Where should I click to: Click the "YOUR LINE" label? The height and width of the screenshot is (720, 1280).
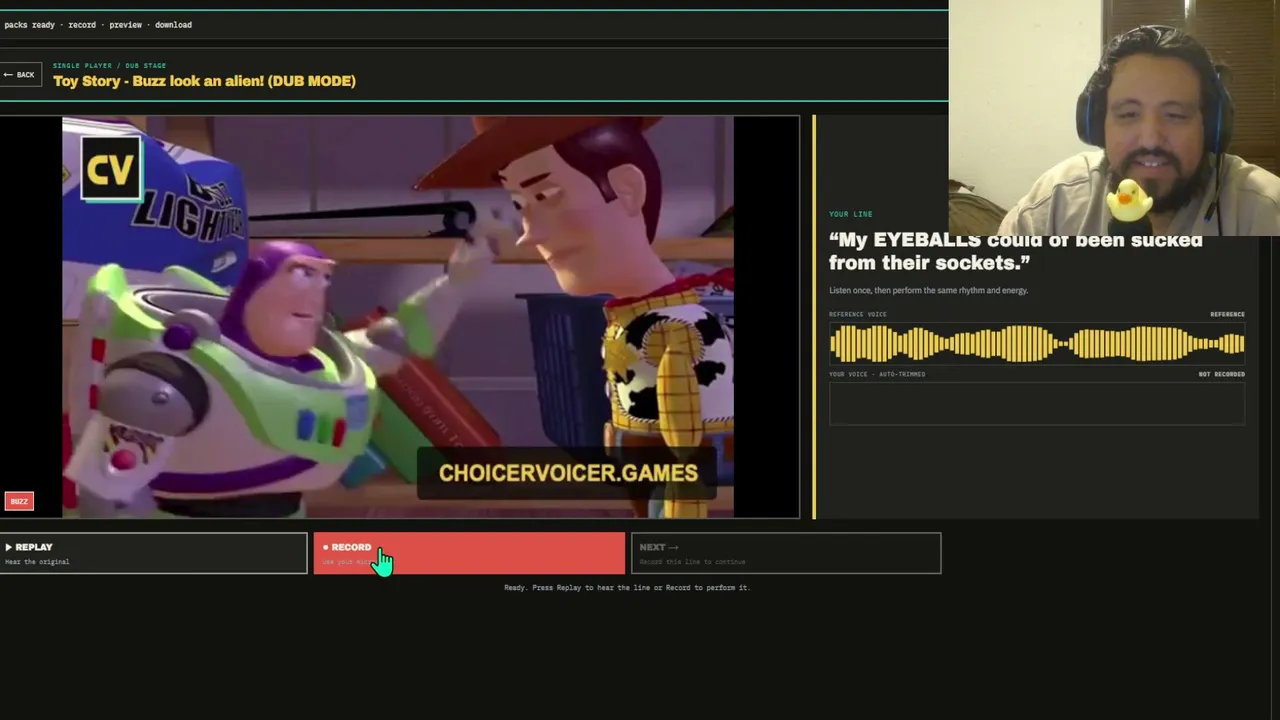click(851, 214)
